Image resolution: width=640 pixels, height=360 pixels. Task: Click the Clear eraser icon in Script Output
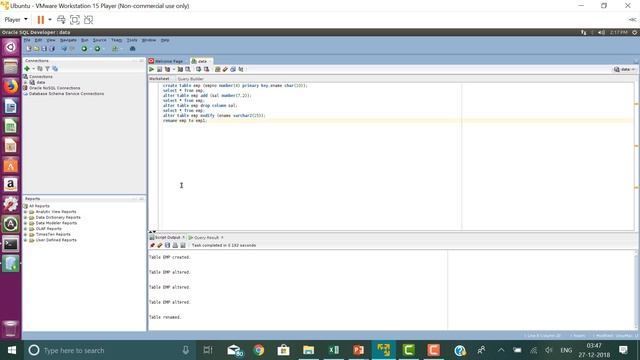pyautogui.click(x=160, y=245)
